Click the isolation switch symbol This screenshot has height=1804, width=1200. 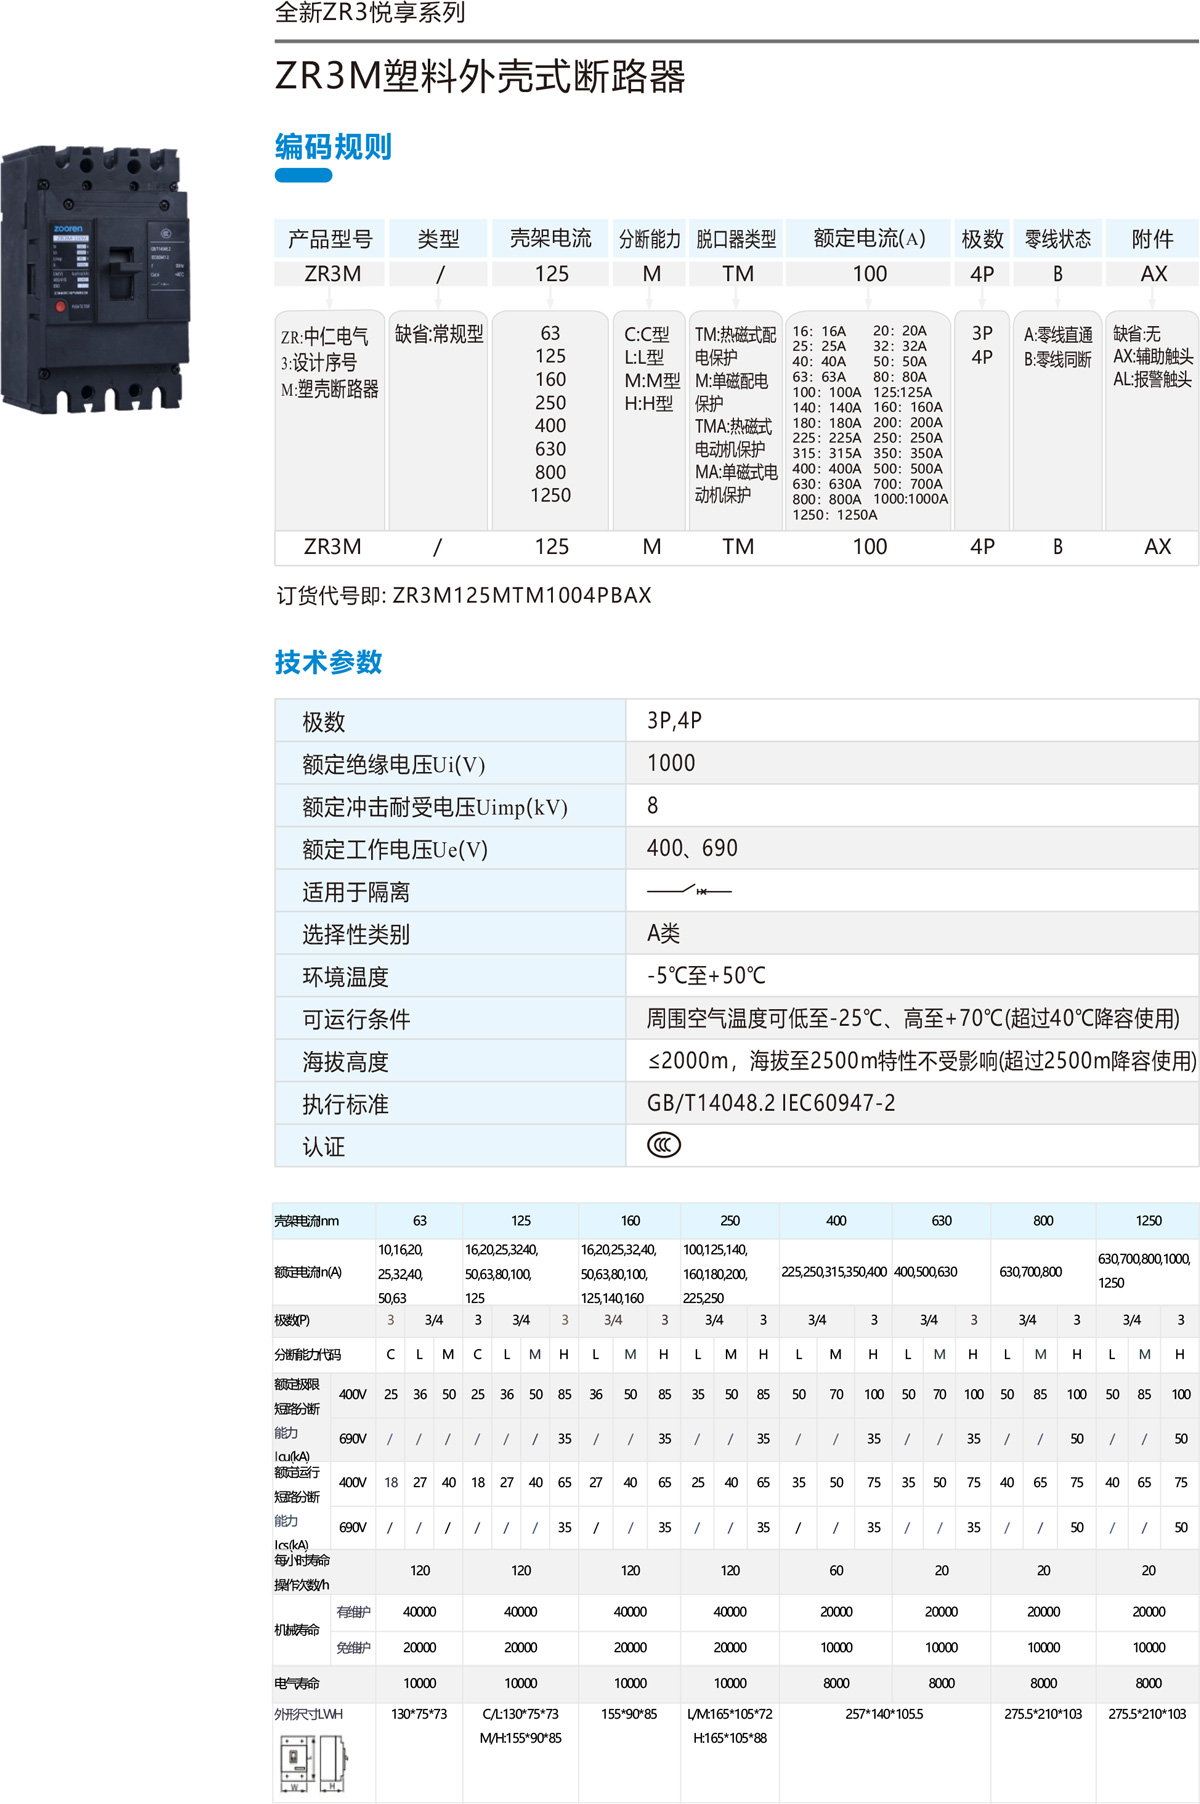coord(689,890)
